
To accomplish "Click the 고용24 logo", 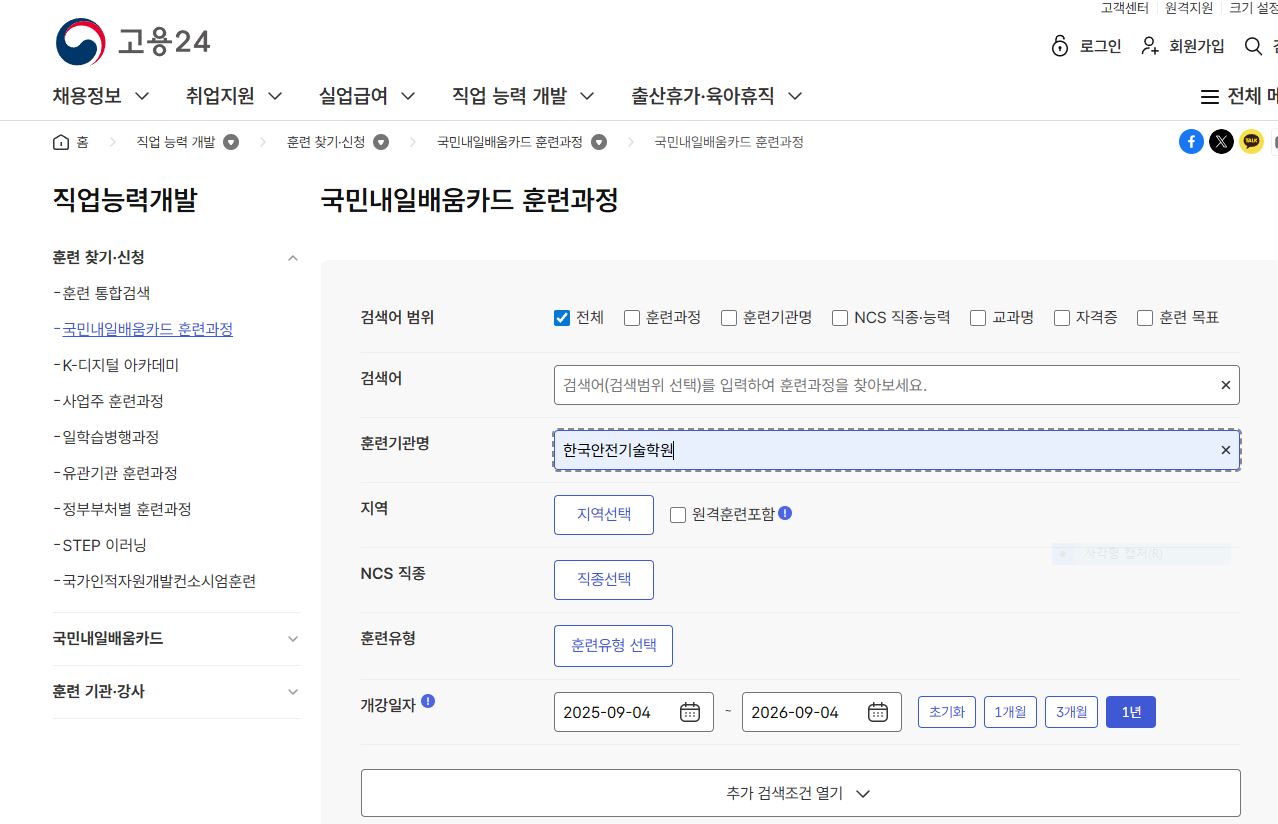I will (132, 42).
